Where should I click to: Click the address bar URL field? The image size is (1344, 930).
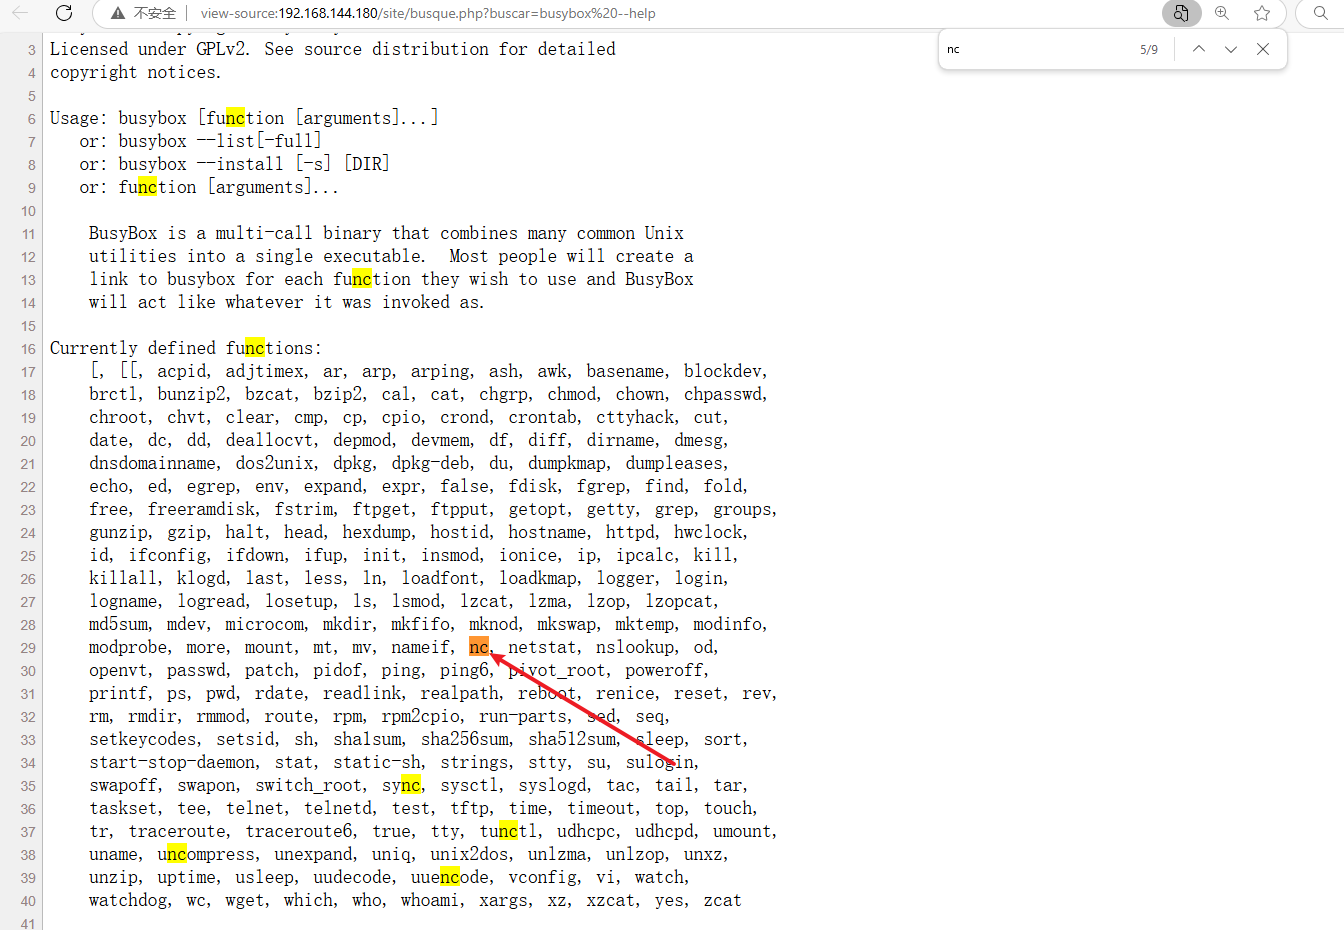tap(428, 13)
